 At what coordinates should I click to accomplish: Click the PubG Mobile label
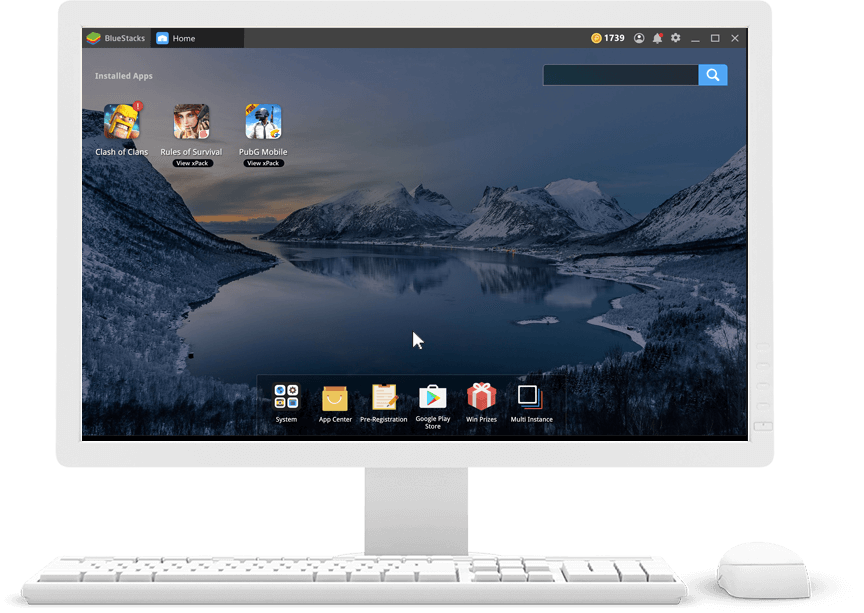click(x=263, y=152)
